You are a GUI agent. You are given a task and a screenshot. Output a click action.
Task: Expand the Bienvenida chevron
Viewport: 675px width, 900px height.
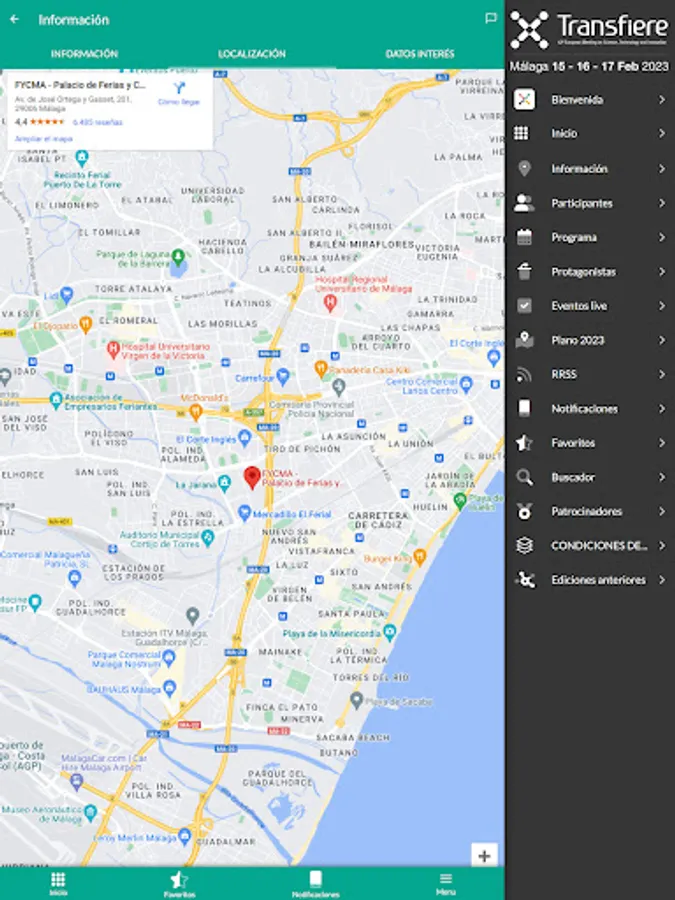[x=661, y=99]
